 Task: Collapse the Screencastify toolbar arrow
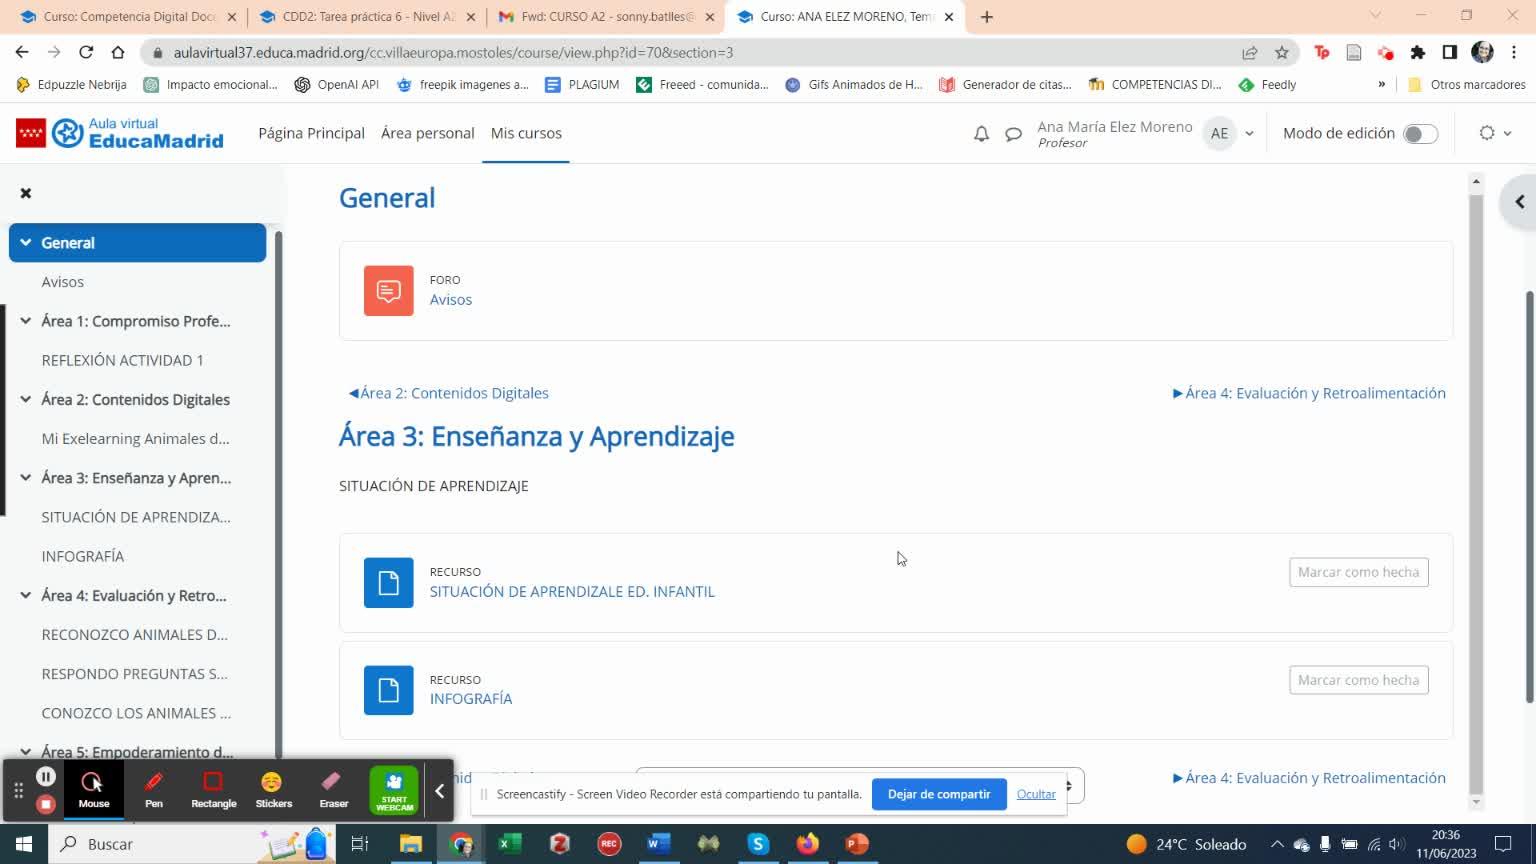pyautogui.click(x=439, y=791)
